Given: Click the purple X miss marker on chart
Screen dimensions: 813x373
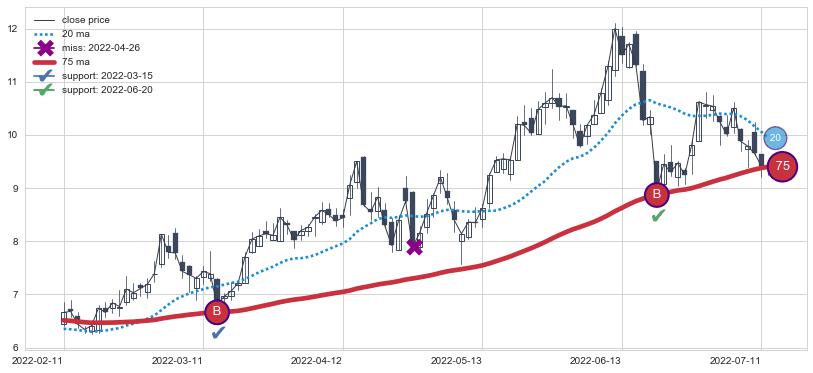Looking at the screenshot, I should click(x=414, y=247).
